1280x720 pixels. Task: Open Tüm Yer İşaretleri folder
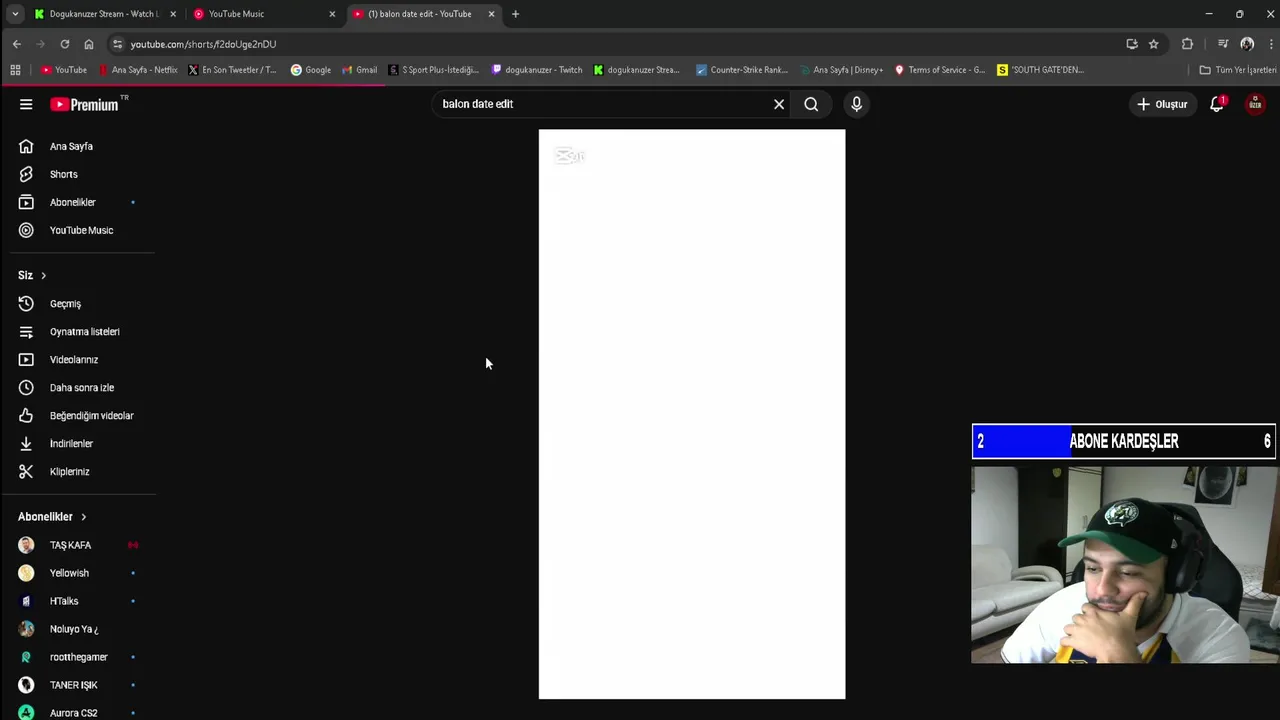point(1238,70)
